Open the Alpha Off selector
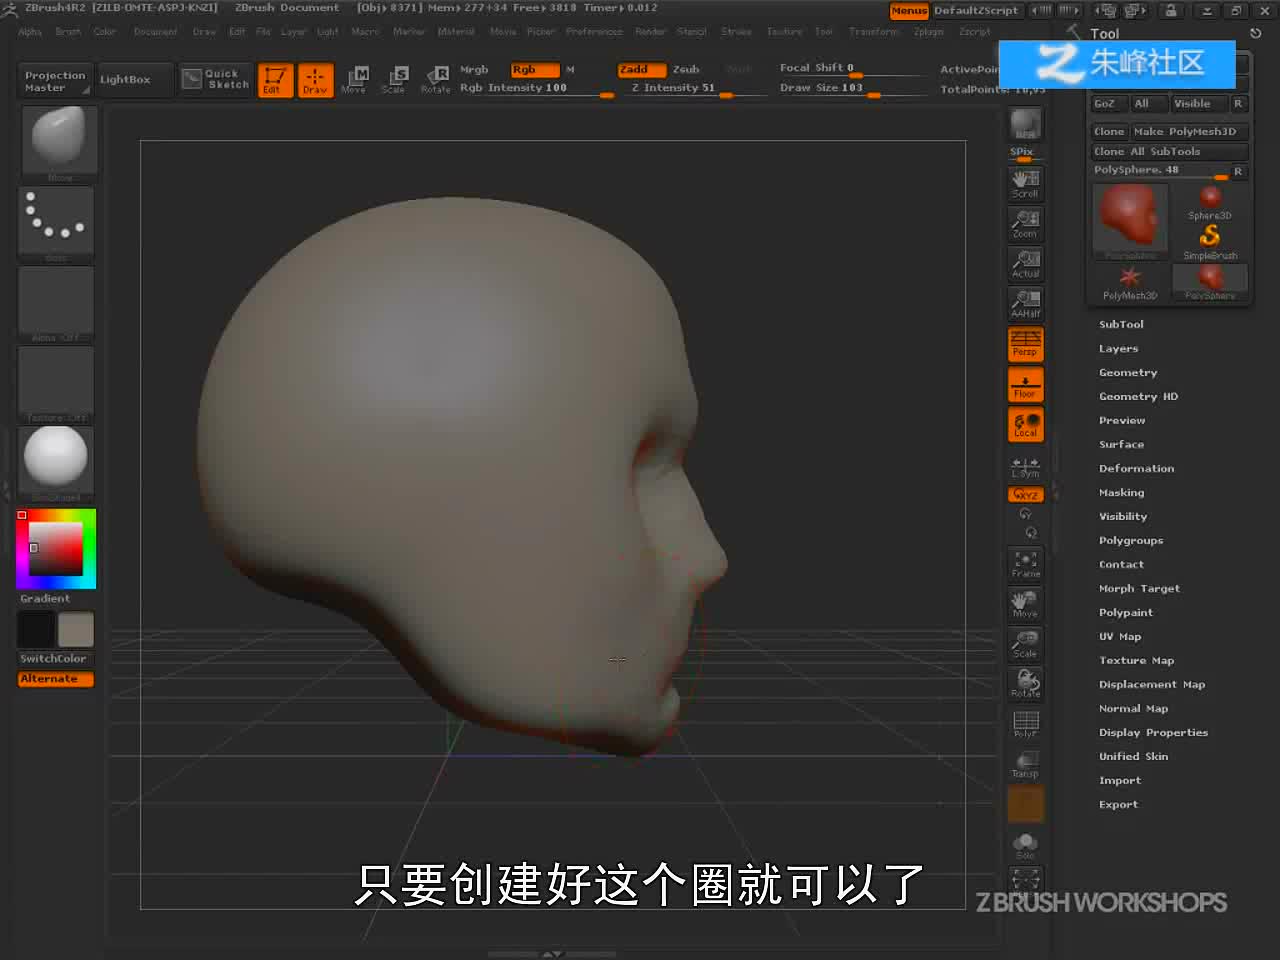 point(56,304)
